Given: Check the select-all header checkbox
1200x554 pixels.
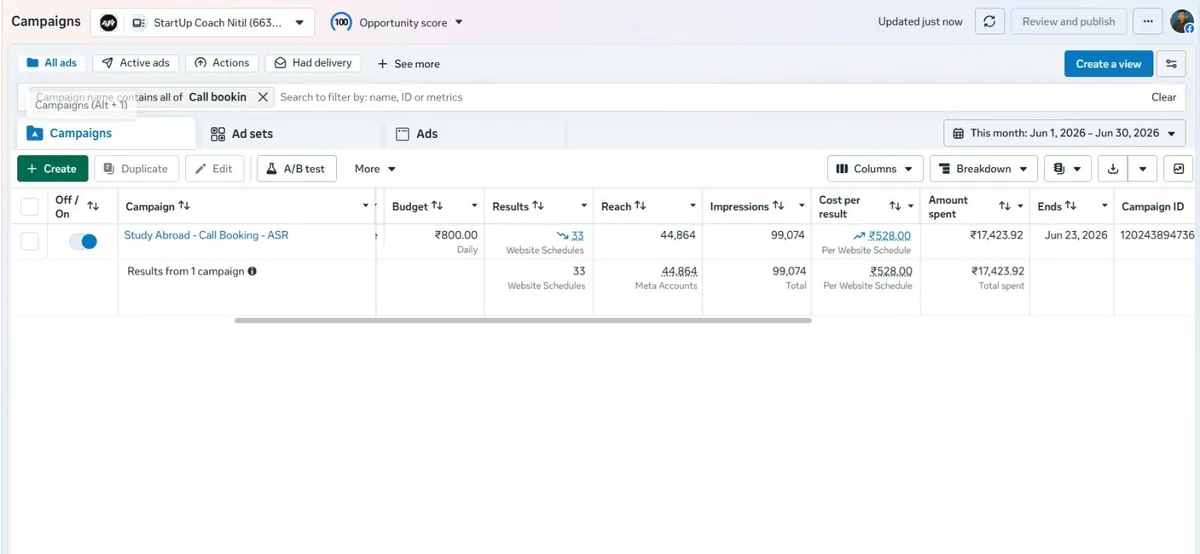Looking at the screenshot, I should (30, 207).
